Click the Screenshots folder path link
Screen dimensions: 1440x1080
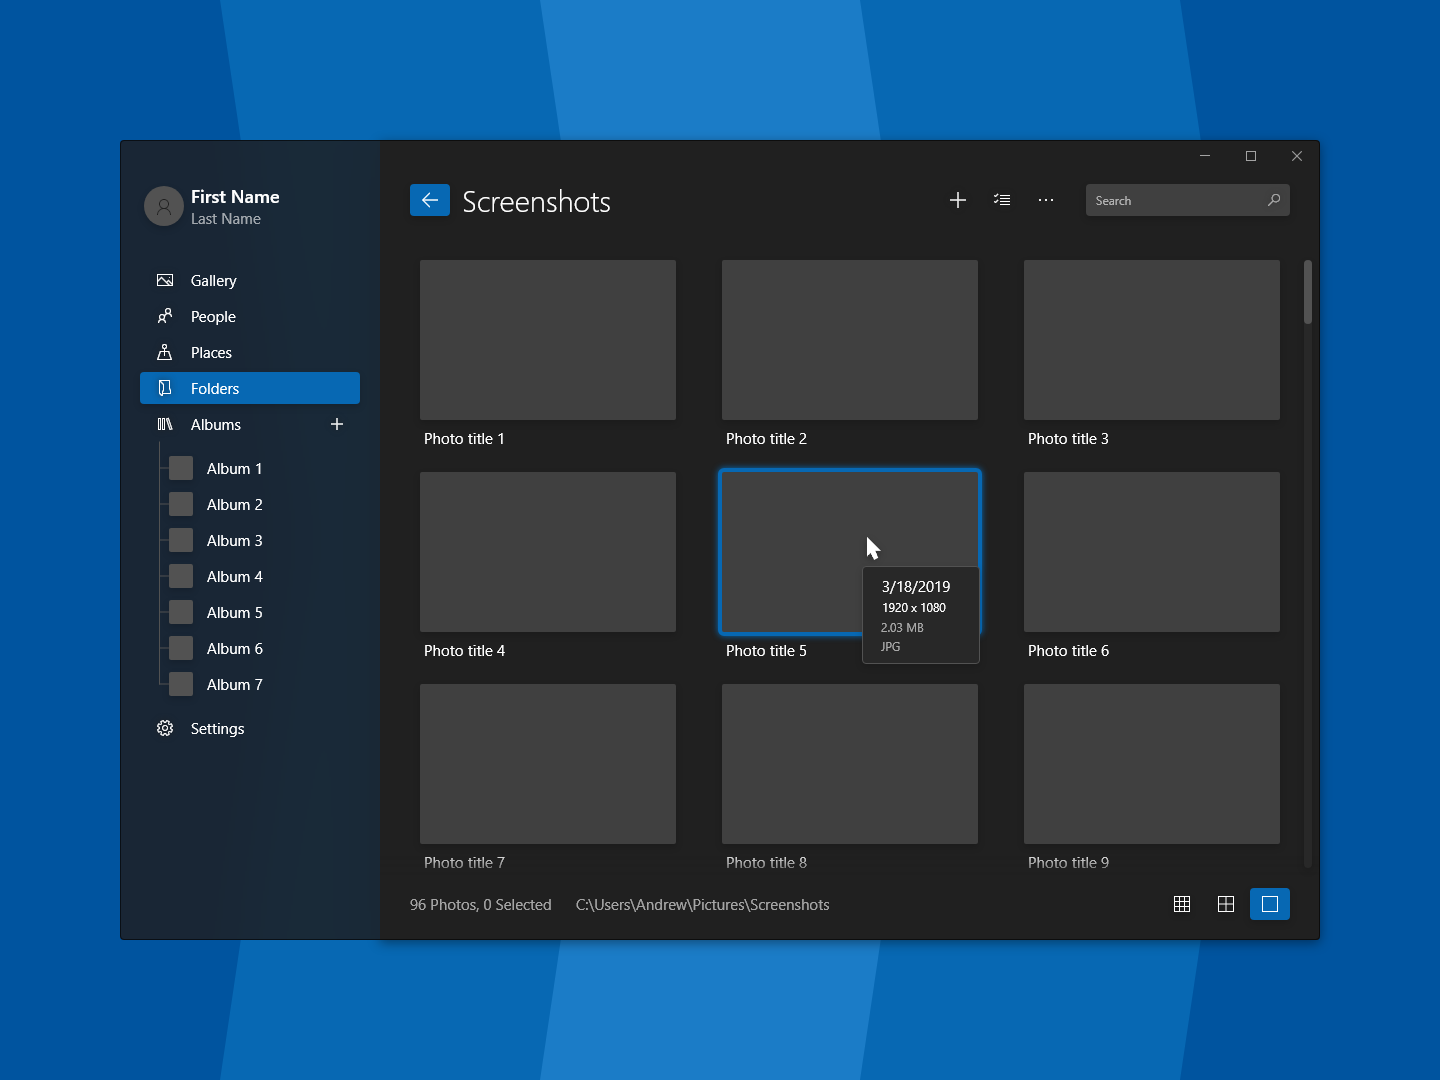point(702,904)
